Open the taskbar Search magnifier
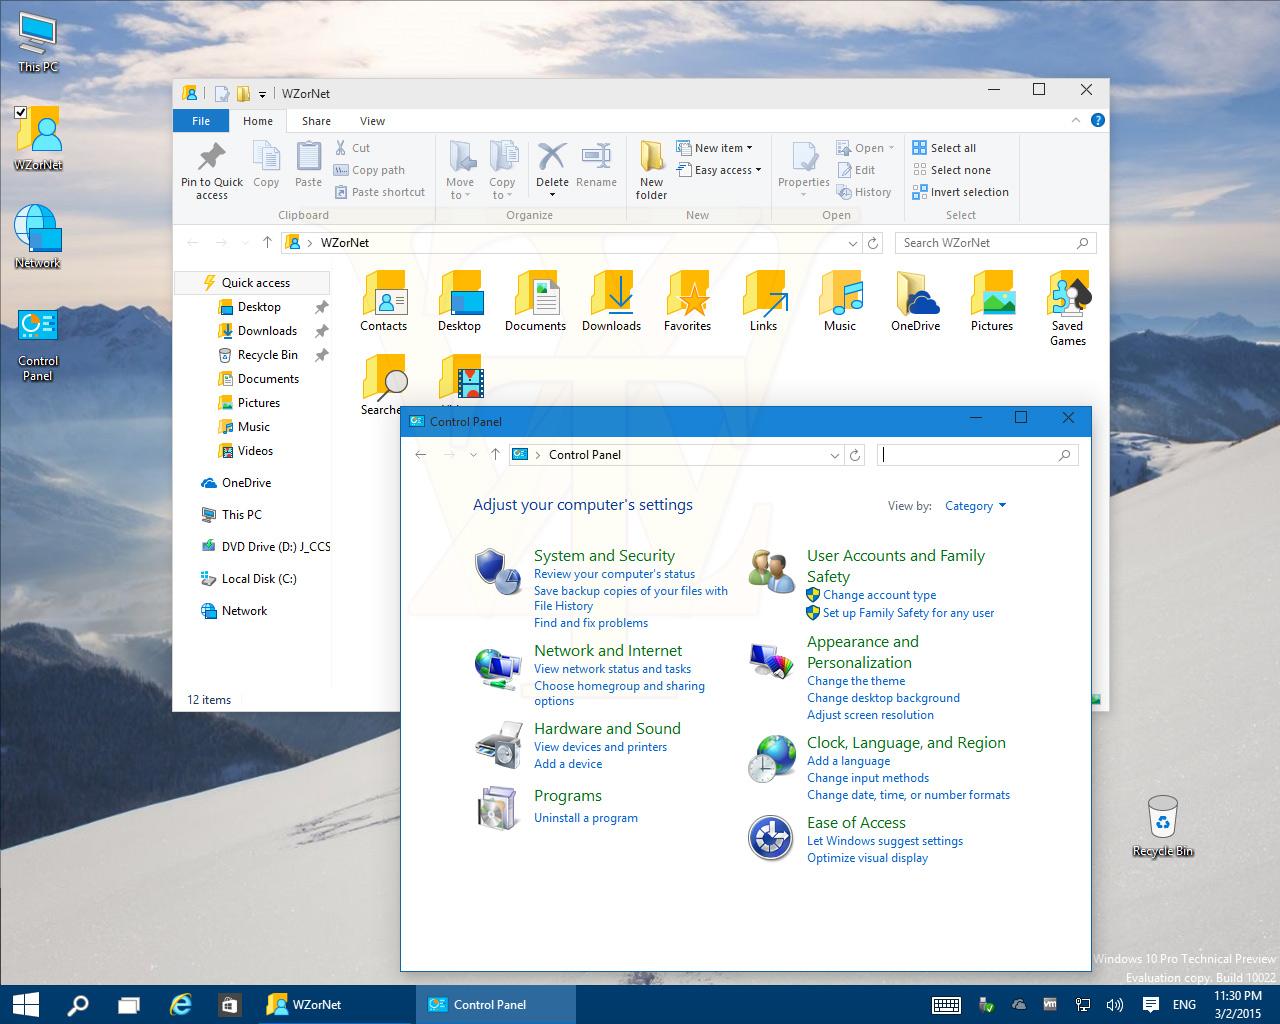 78,1005
